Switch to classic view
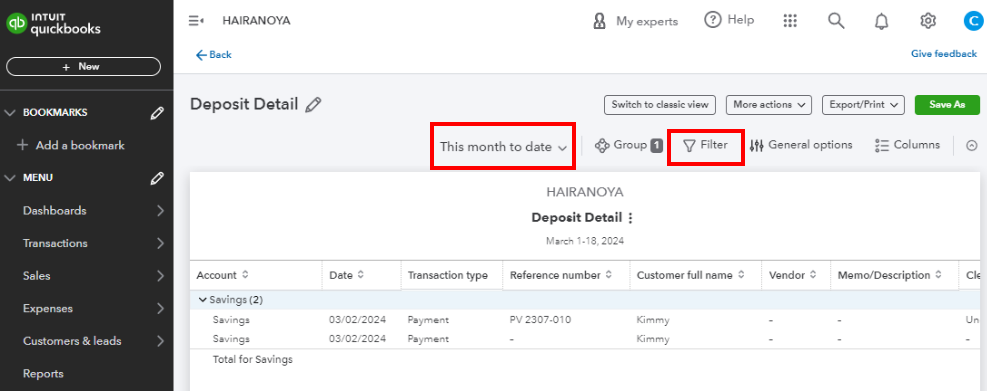Screen dimensions: 987x391 point(660,105)
